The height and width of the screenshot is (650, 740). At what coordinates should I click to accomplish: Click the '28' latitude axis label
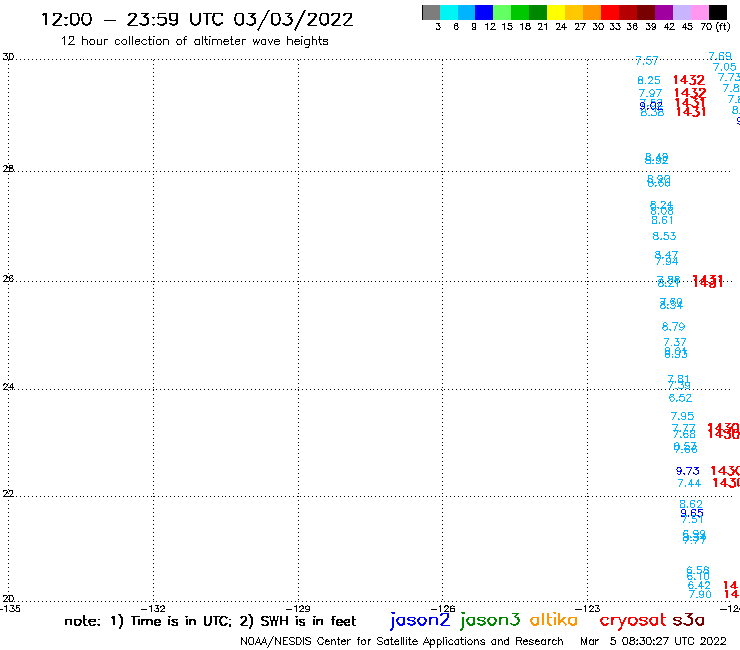click(x=8, y=169)
